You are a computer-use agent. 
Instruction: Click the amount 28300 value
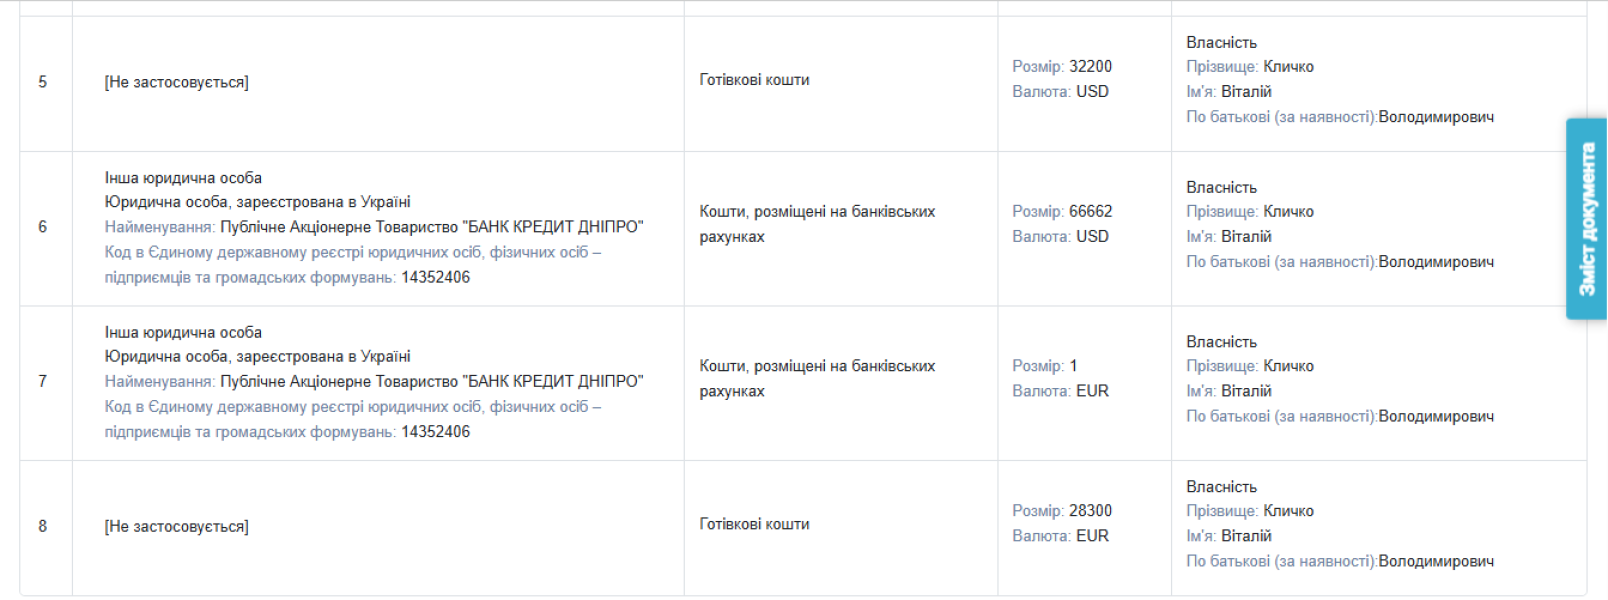(x=1090, y=511)
